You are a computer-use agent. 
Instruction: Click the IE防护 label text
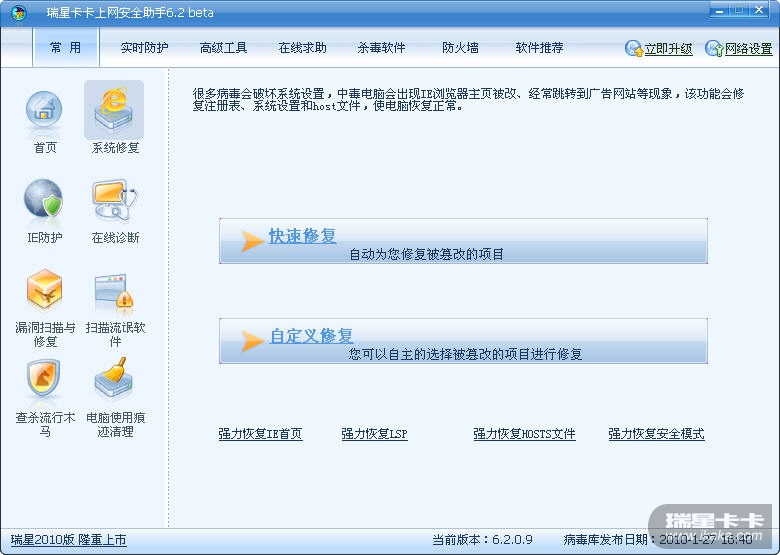45,238
